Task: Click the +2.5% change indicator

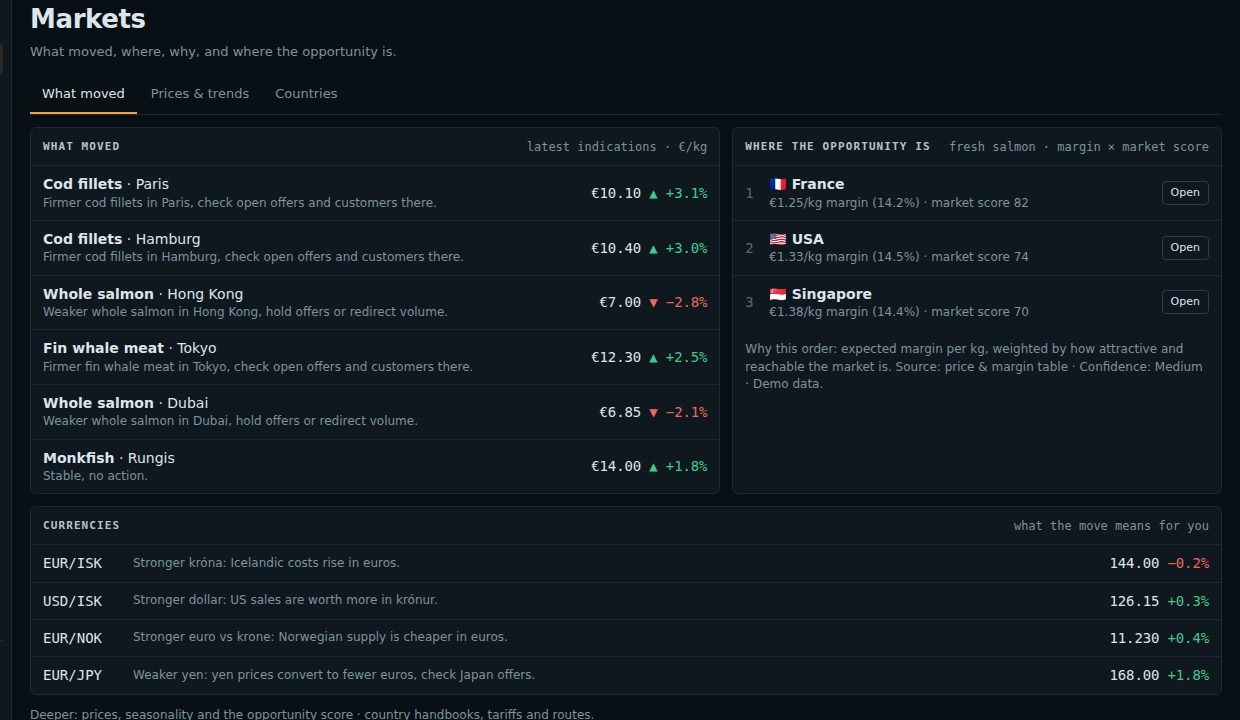Action: 678,357
